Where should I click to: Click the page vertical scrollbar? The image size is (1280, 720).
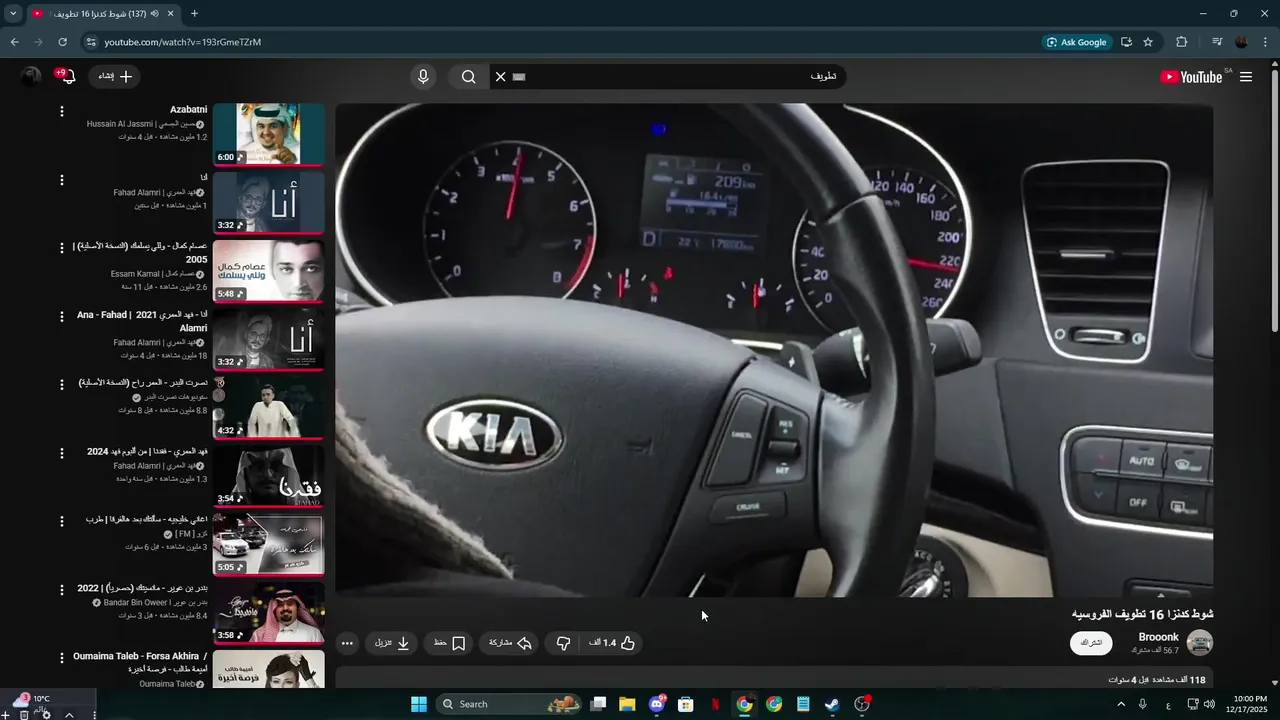click(x=1274, y=200)
